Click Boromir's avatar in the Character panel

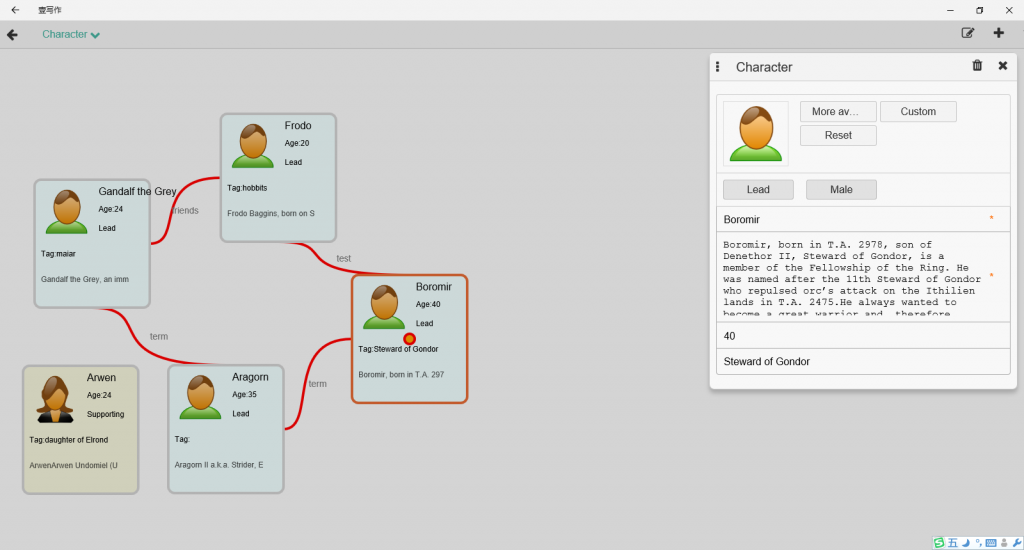coord(756,134)
